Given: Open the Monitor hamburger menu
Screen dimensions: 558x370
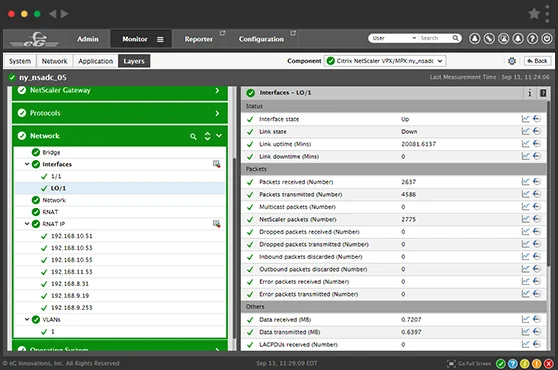Looking at the screenshot, I should pyautogui.click(x=160, y=39).
